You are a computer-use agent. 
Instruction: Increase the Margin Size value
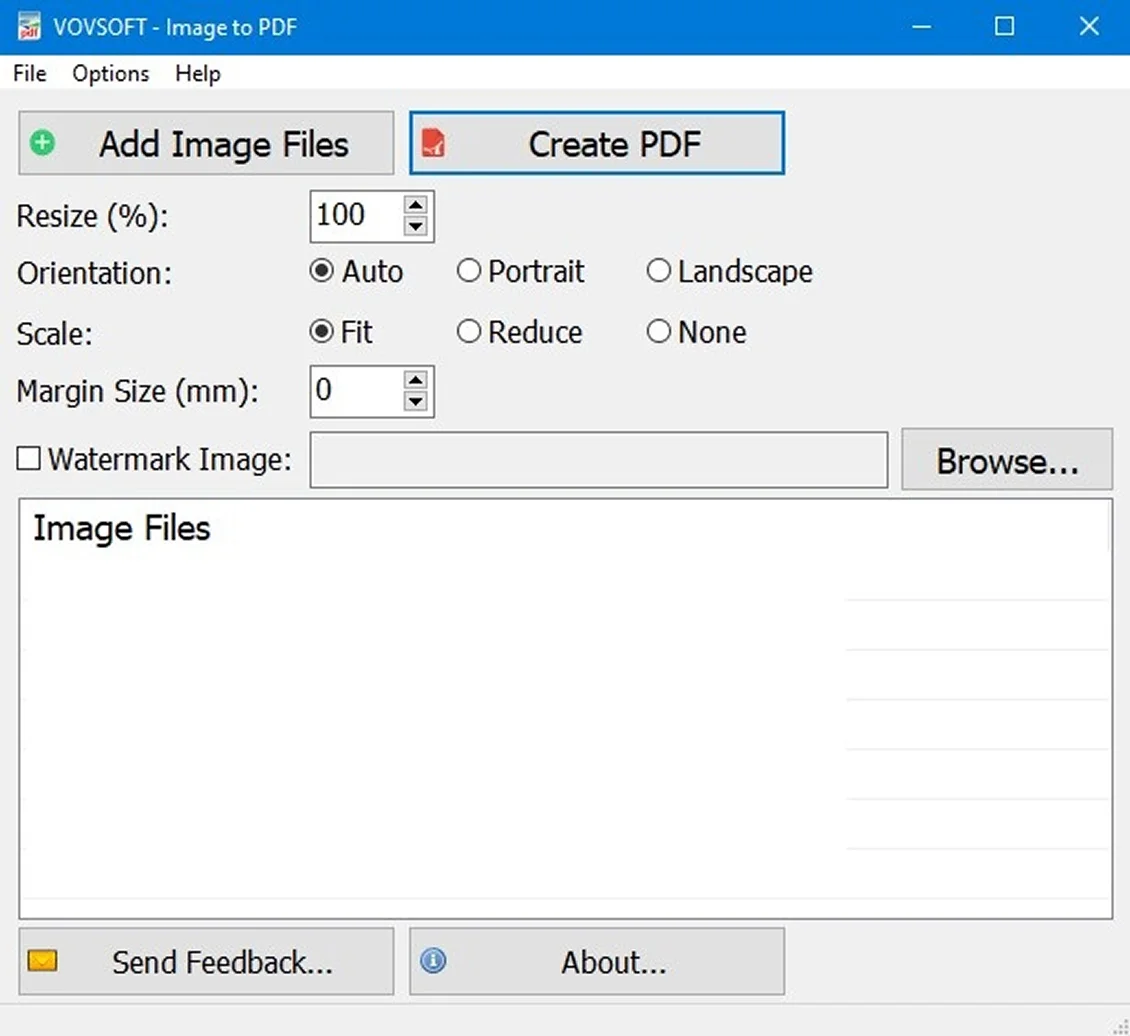[x=415, y=380]
